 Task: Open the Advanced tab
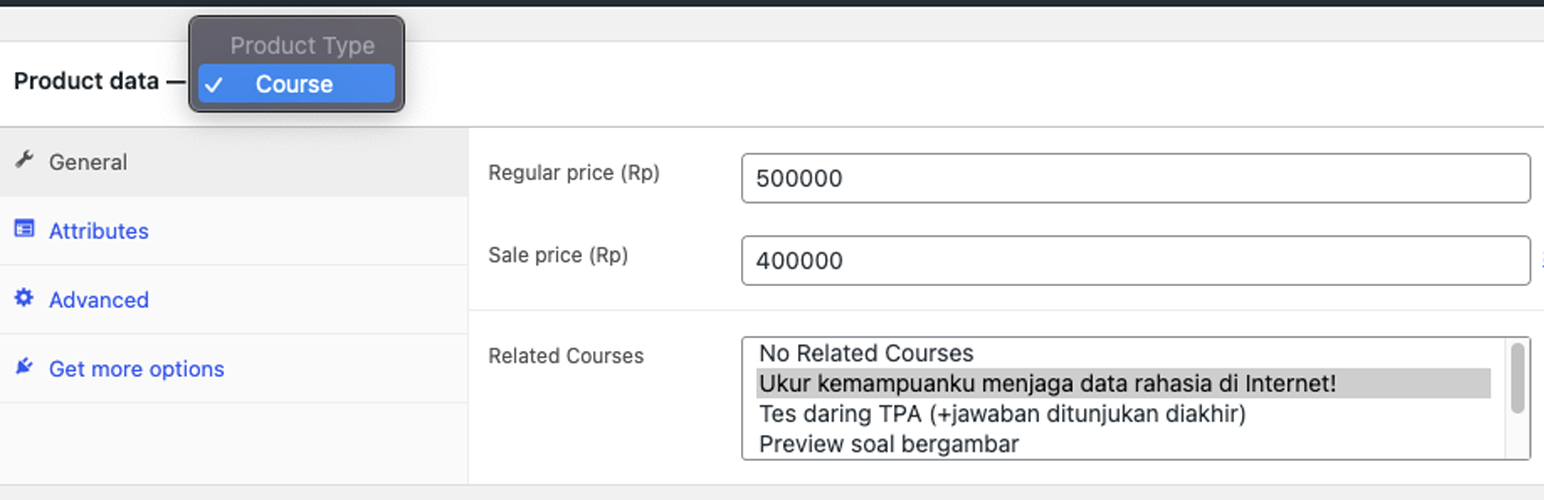click(x=99, y=300)
